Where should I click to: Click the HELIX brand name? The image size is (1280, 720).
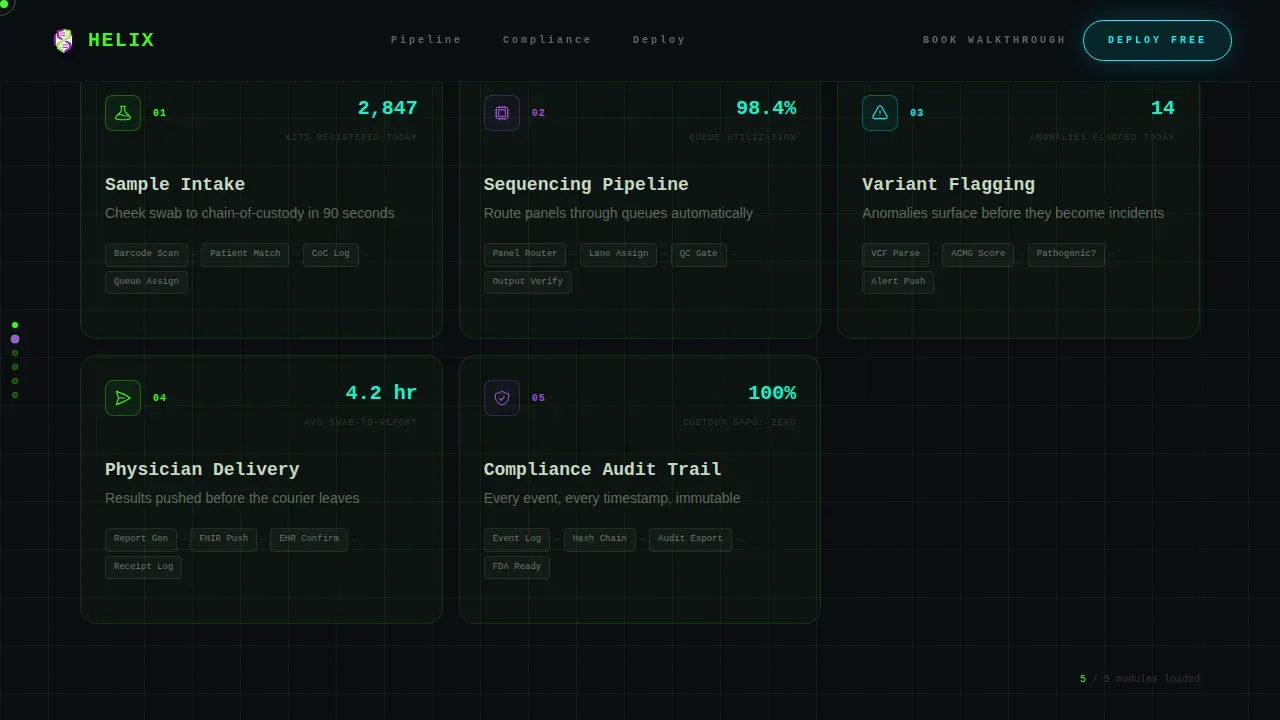(121, 41)
